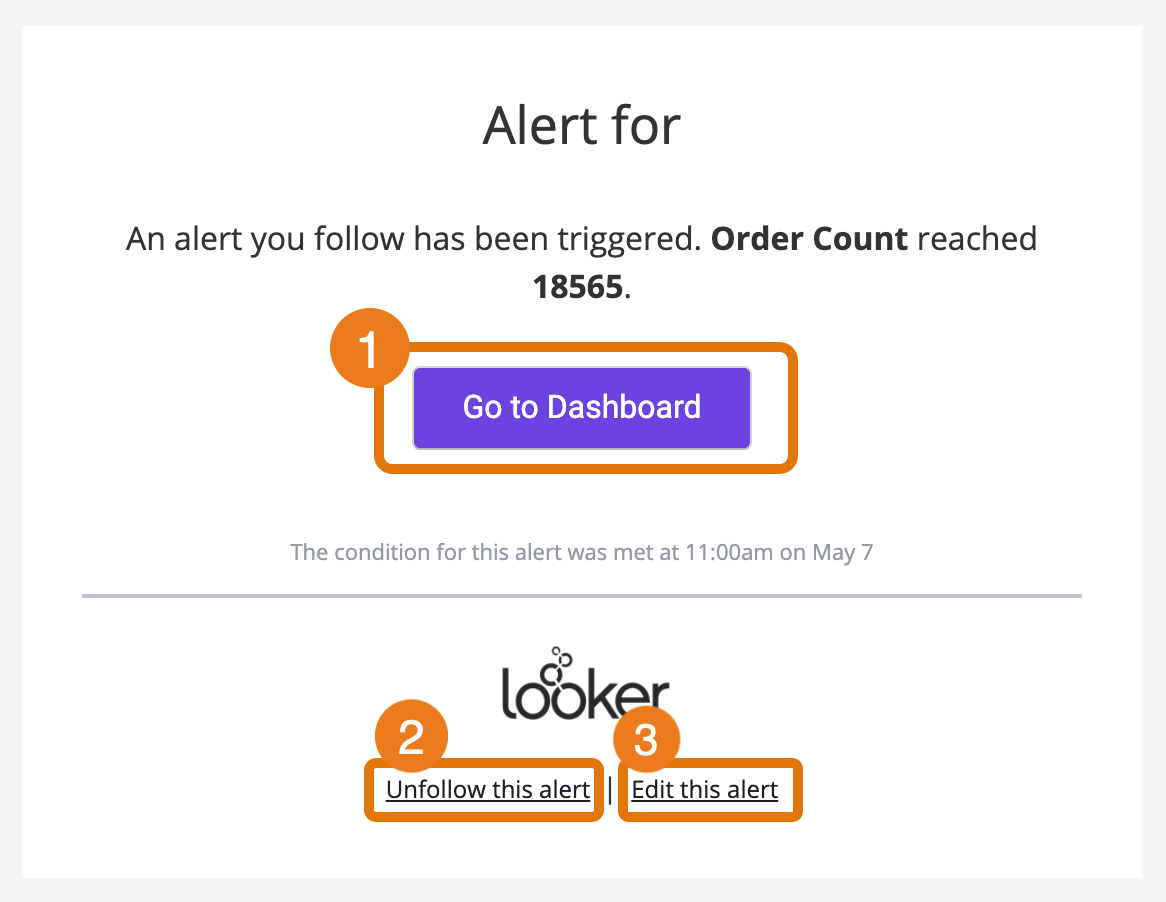
Task: Click the orange circle labeled 1
Action: click(x=368, y=347)
